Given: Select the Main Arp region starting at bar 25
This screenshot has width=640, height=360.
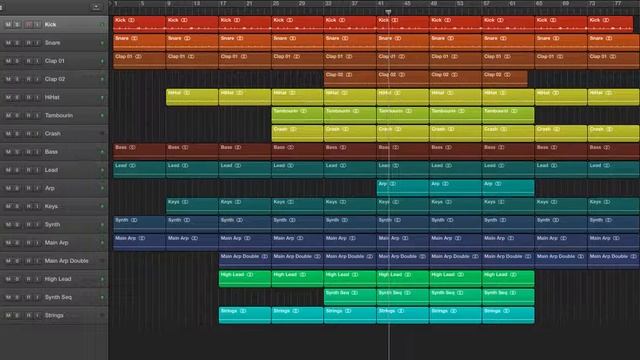Looking at the screenshot, I should click(298, 242).
